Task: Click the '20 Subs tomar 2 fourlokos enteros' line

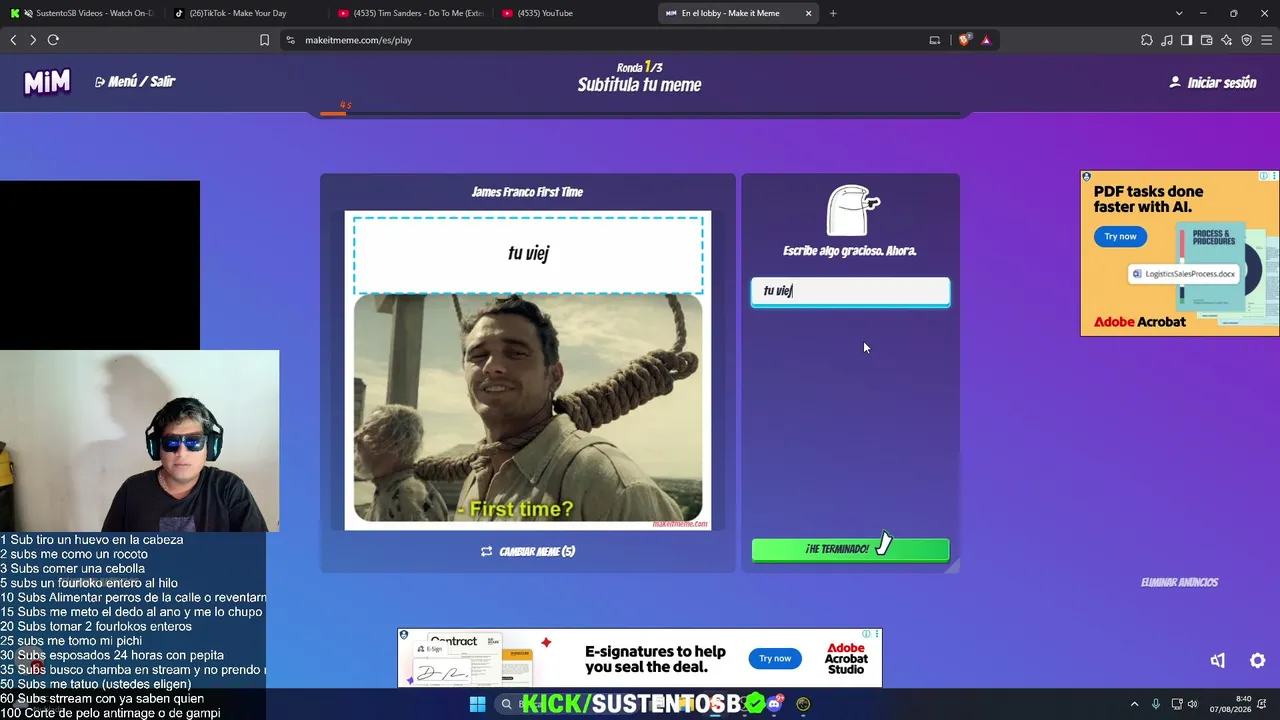Action: click(x=96, y=627)
